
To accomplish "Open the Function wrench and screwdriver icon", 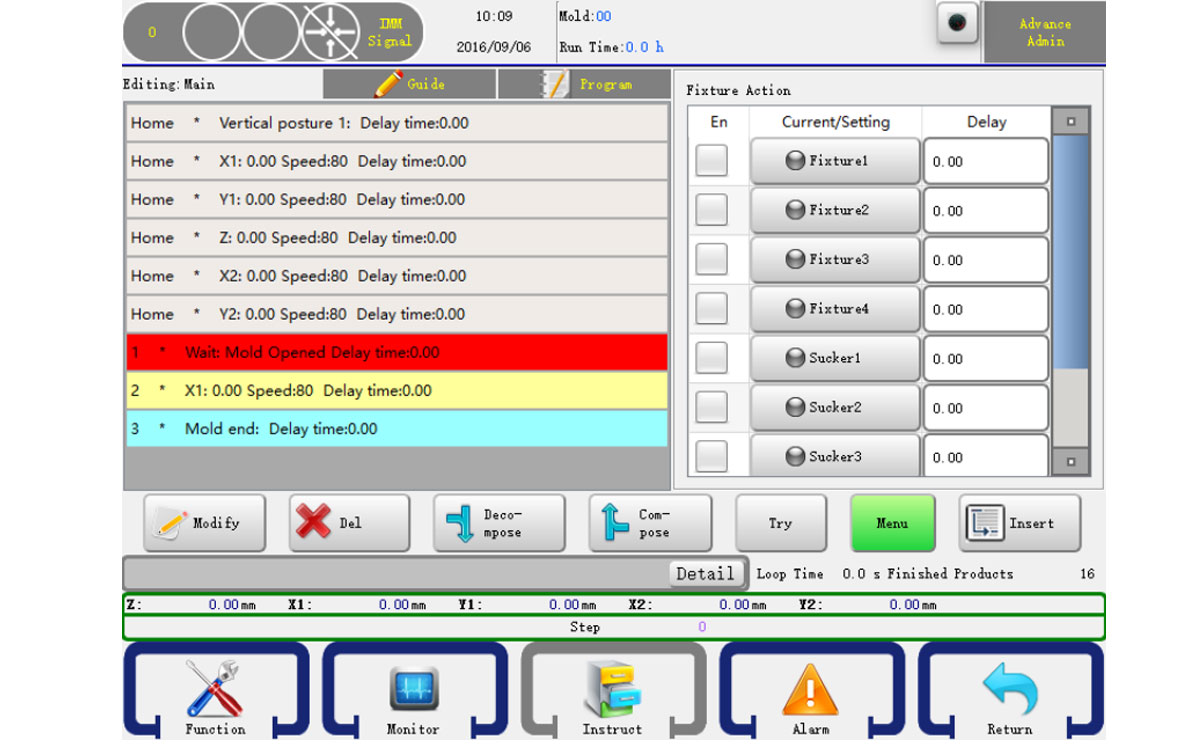I will pos(214,690).
